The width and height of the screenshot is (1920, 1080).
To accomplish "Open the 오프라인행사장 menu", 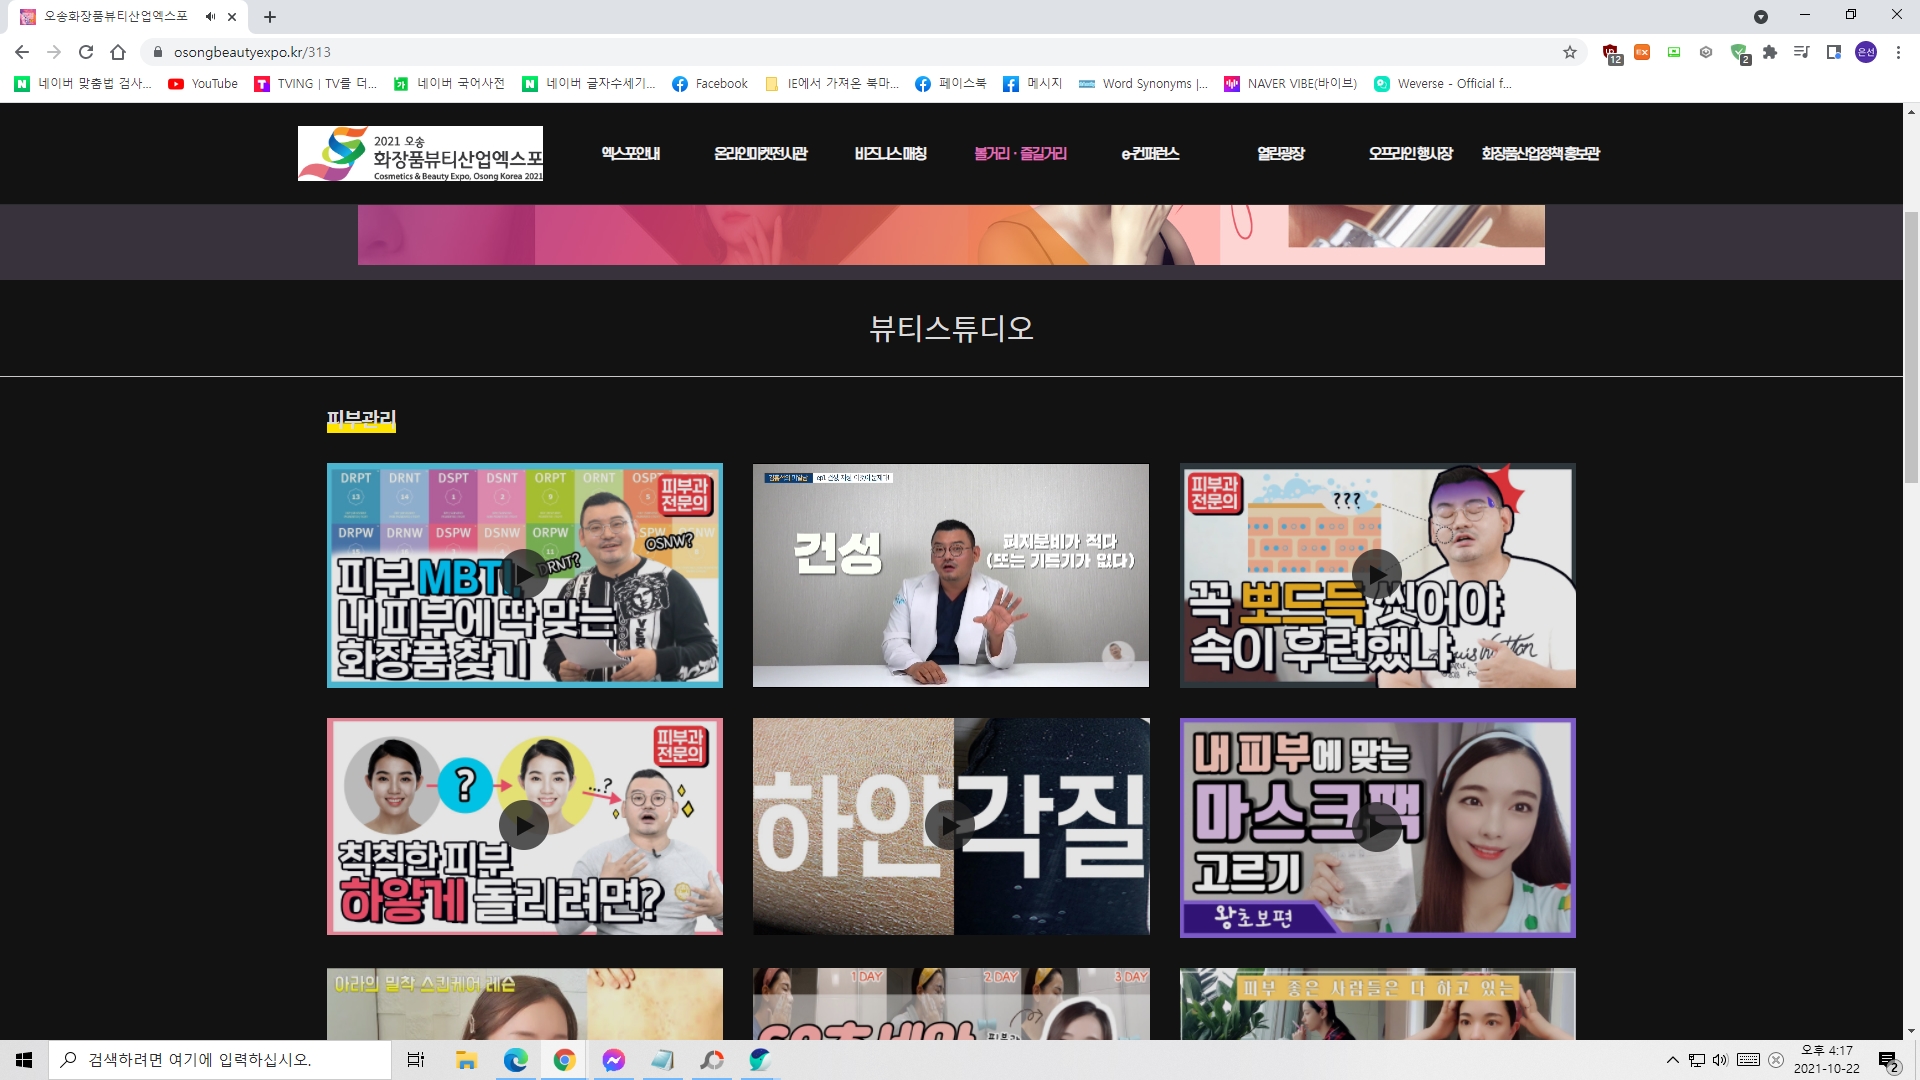I will (1410, 153).
